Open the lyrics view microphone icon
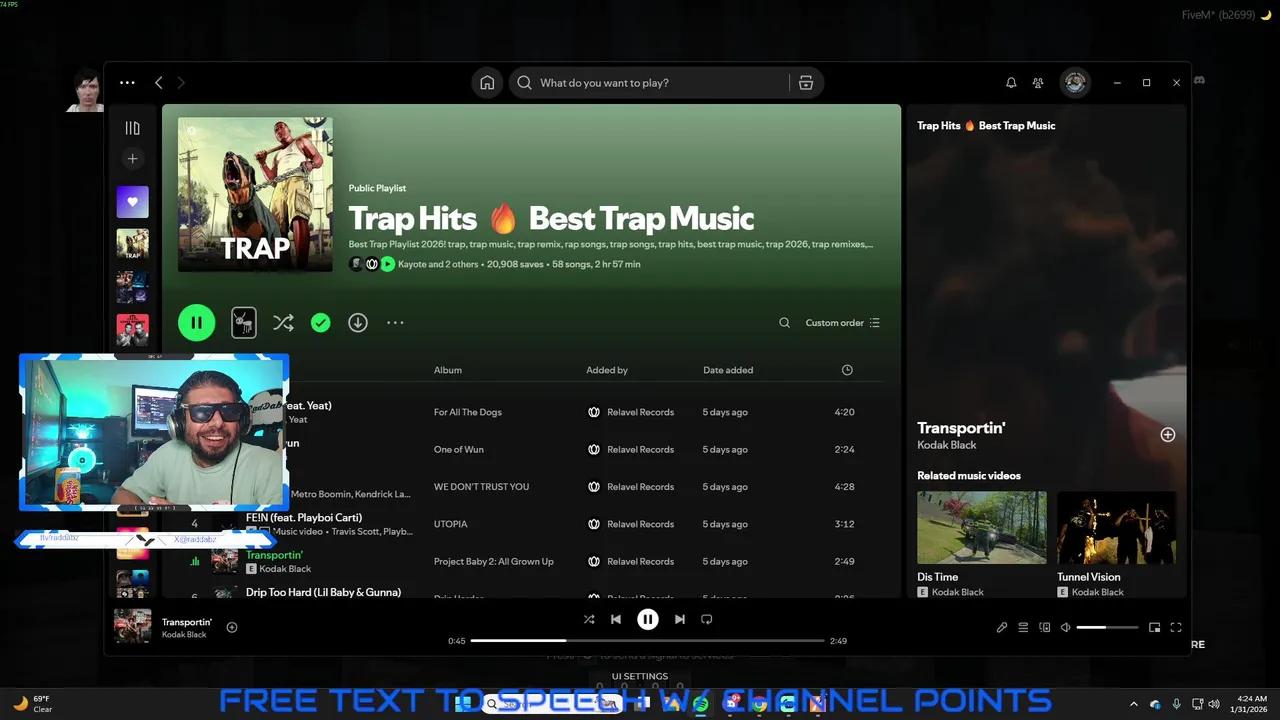 [x=1002, y=627]
